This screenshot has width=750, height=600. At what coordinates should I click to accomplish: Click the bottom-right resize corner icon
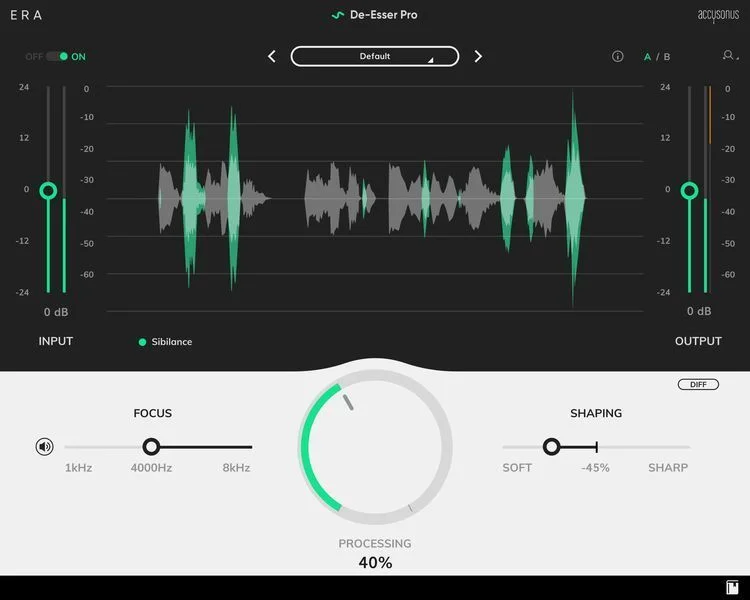pos(732,587)
